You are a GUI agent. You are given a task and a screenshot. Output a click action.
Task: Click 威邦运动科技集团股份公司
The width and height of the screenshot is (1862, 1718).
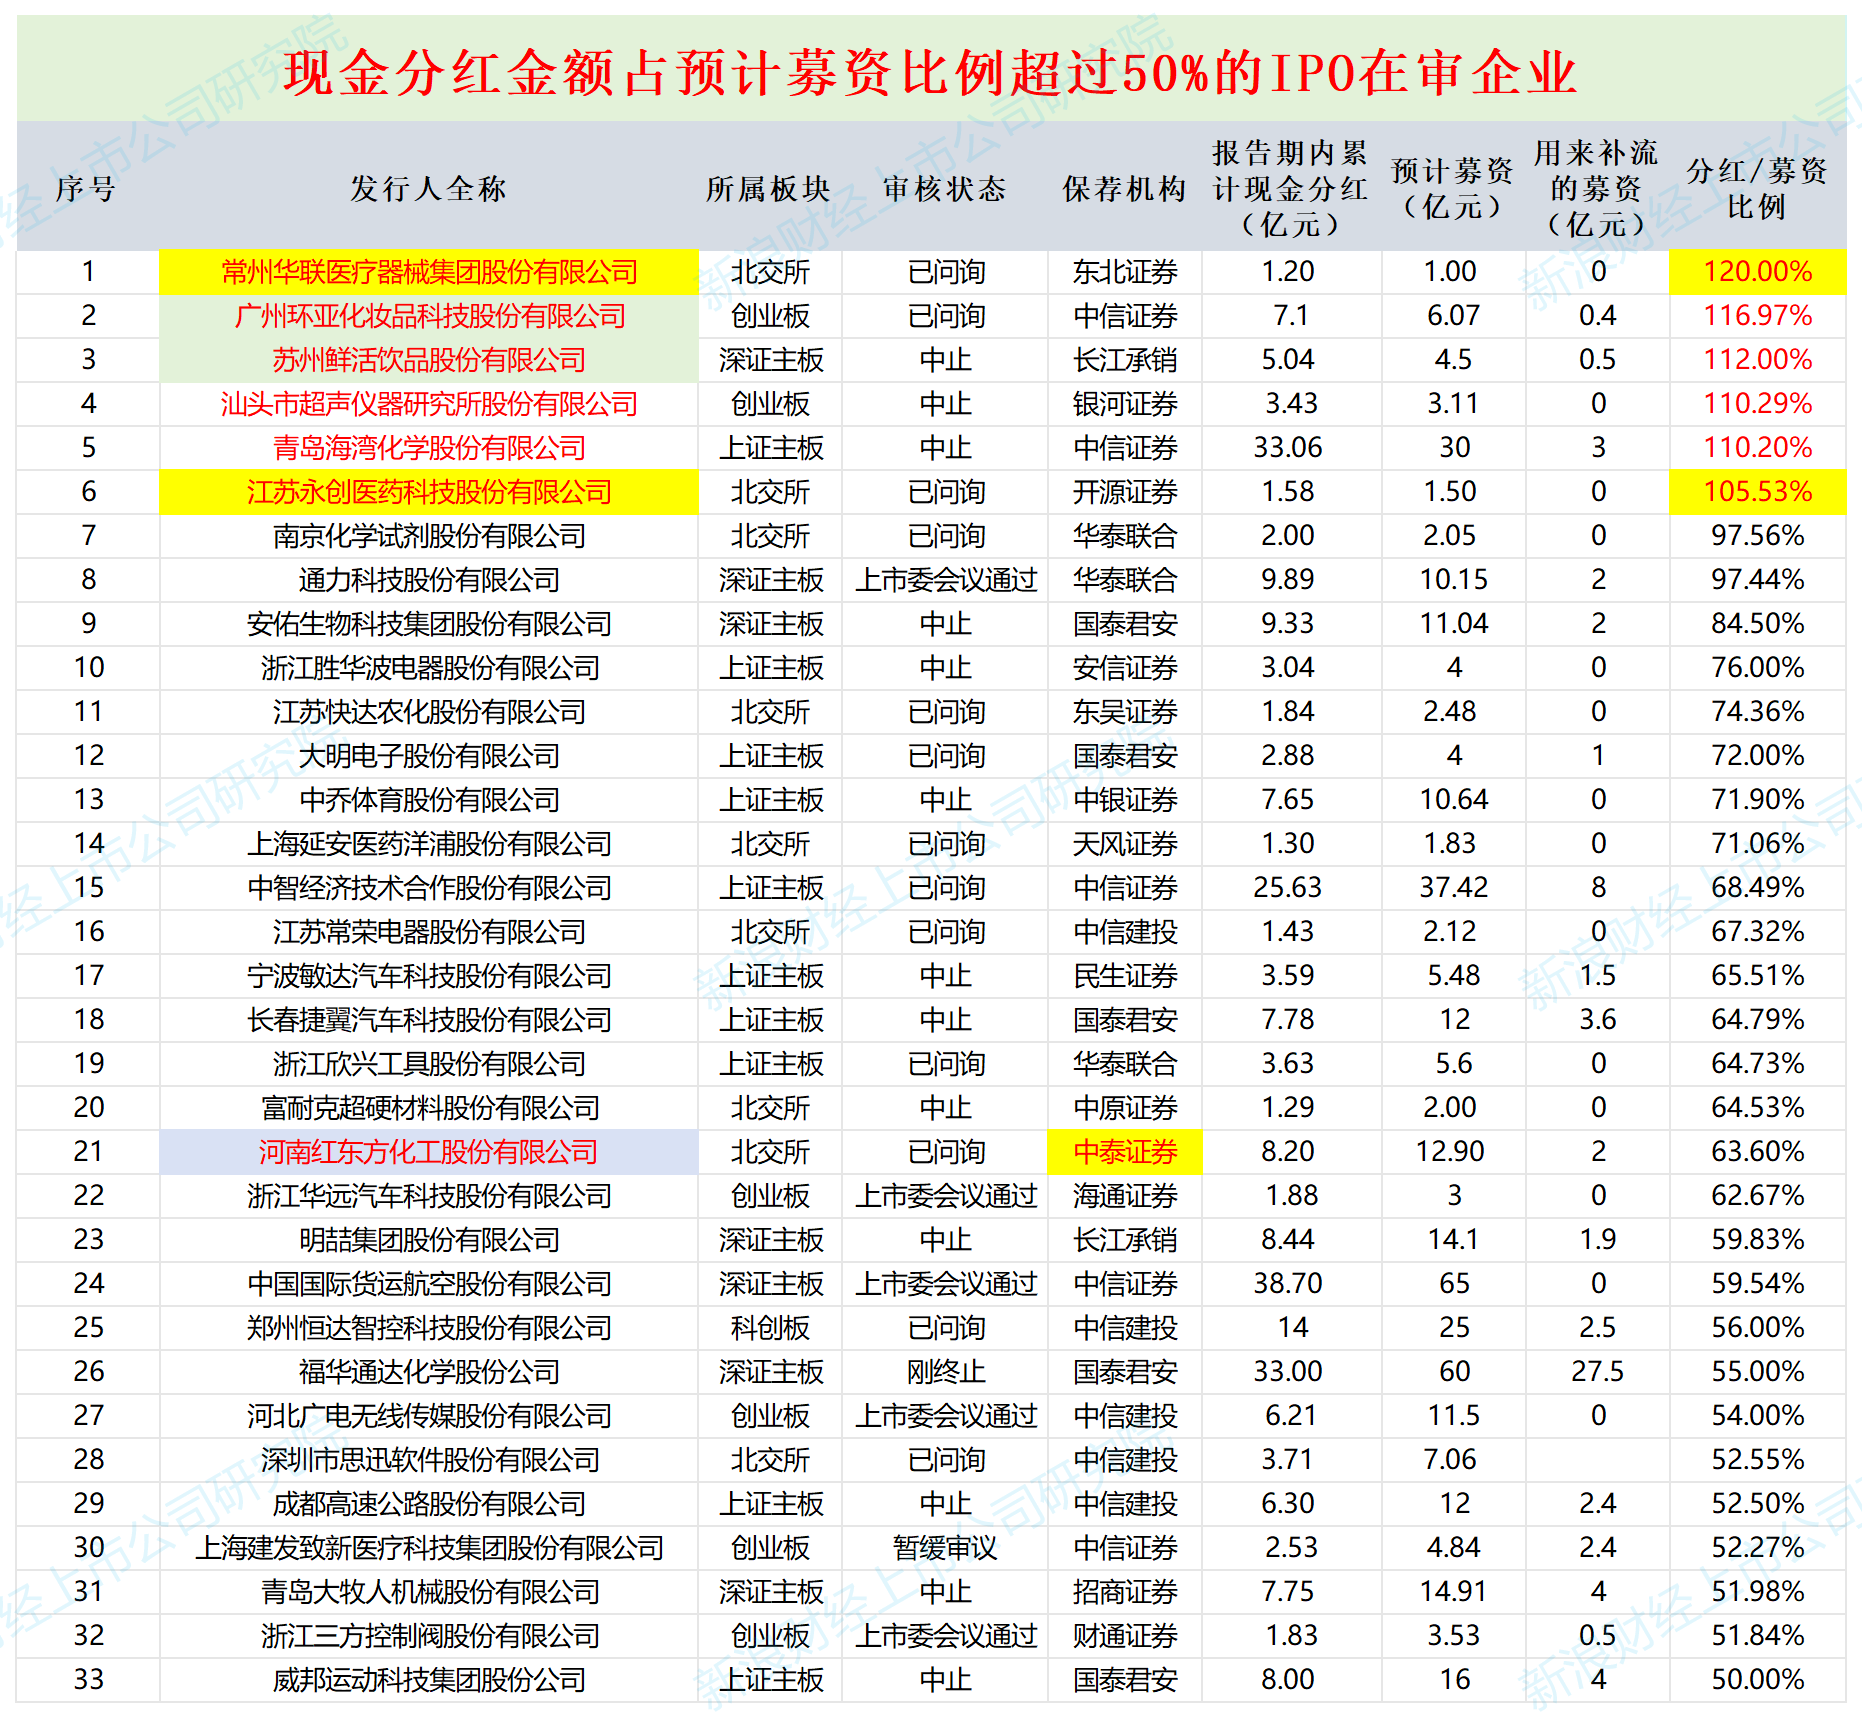(x=429, y=1680)
